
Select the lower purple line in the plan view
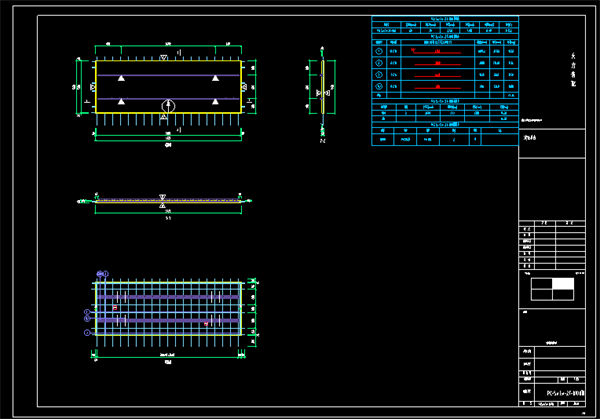click(168, 99)
